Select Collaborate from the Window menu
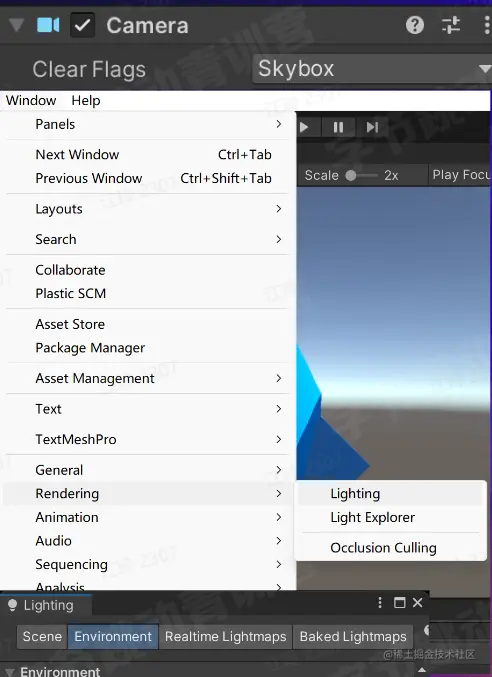492x677 pixels. point(148,270)
